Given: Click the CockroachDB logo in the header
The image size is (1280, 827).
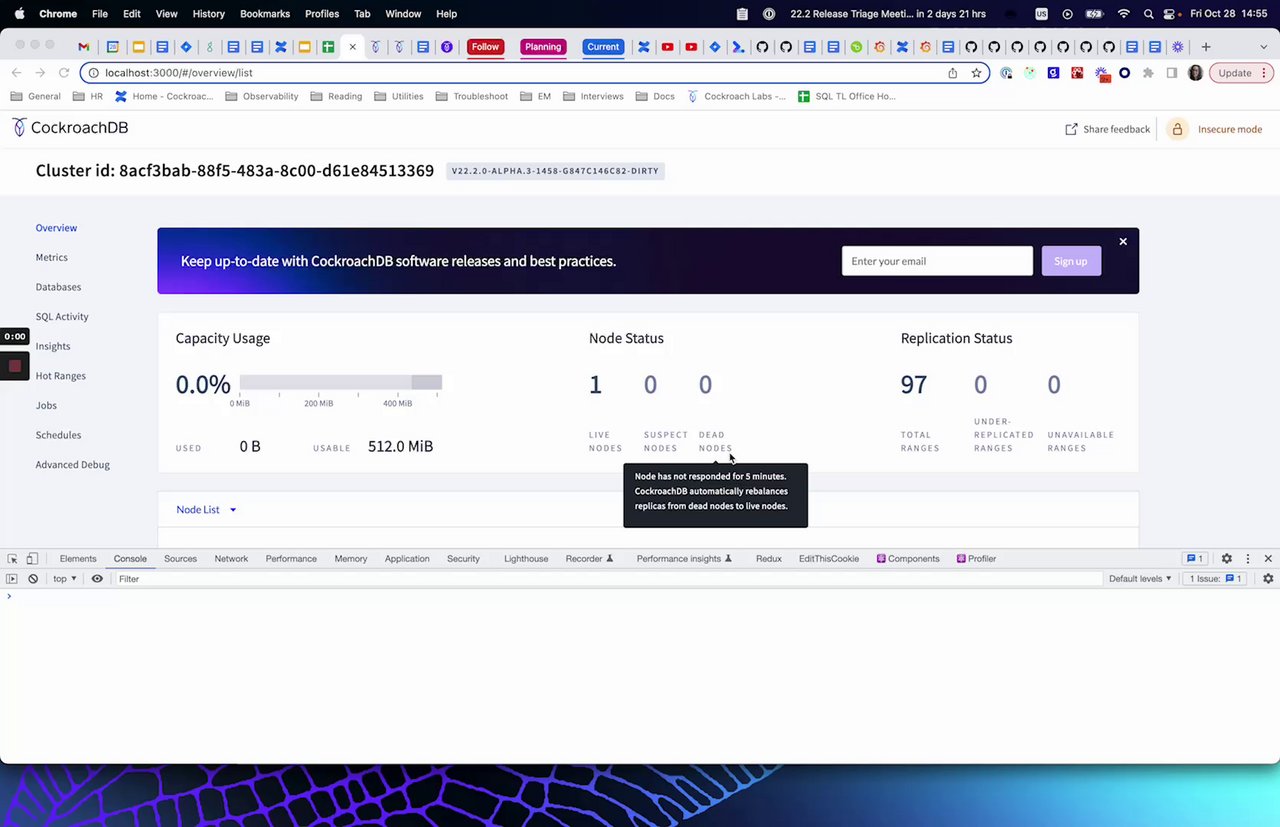Looking at the screenshot, I should point(70,128).
